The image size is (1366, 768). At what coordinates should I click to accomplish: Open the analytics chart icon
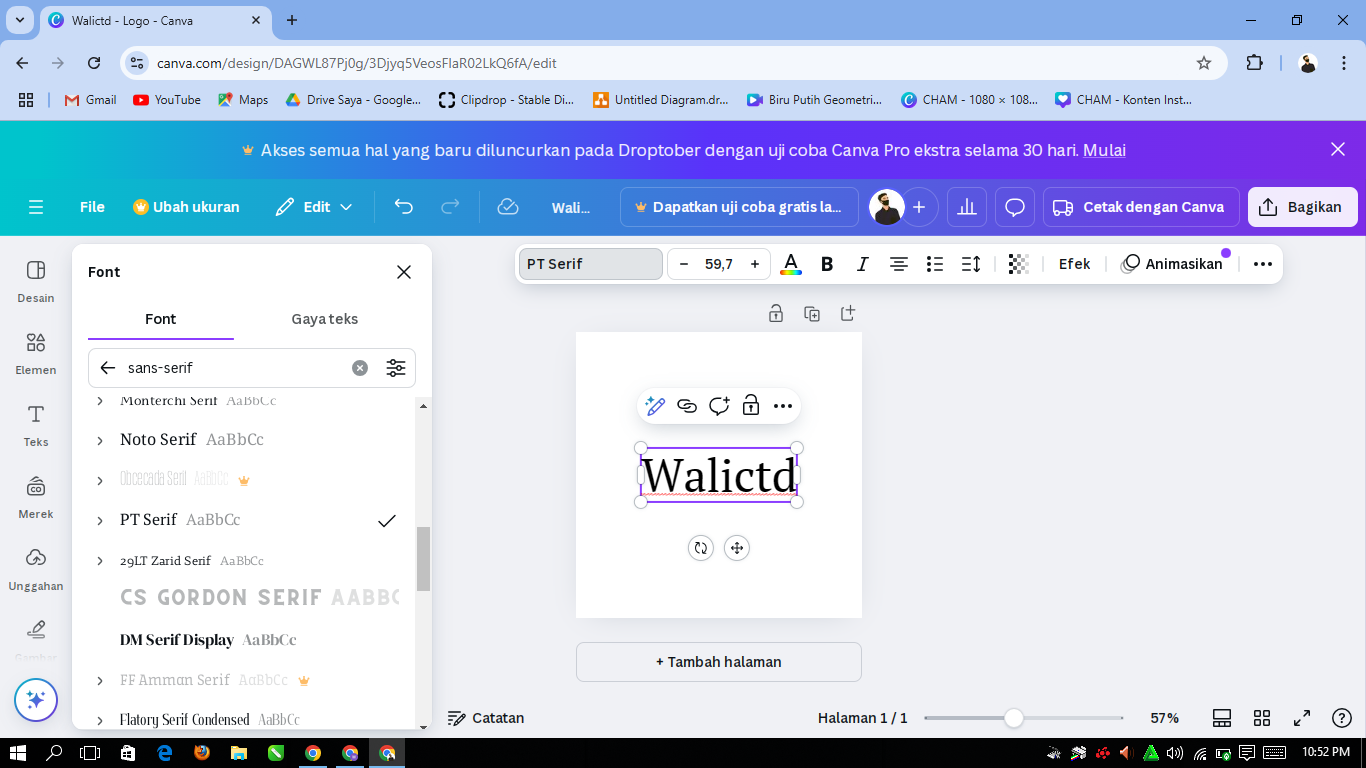967,207
